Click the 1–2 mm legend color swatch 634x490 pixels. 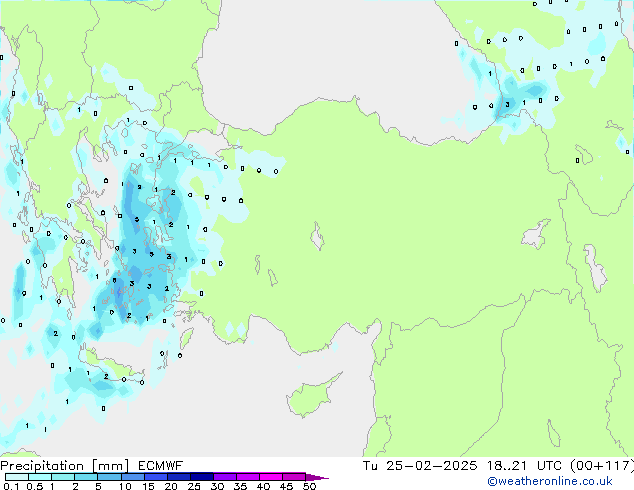(63, 477)
